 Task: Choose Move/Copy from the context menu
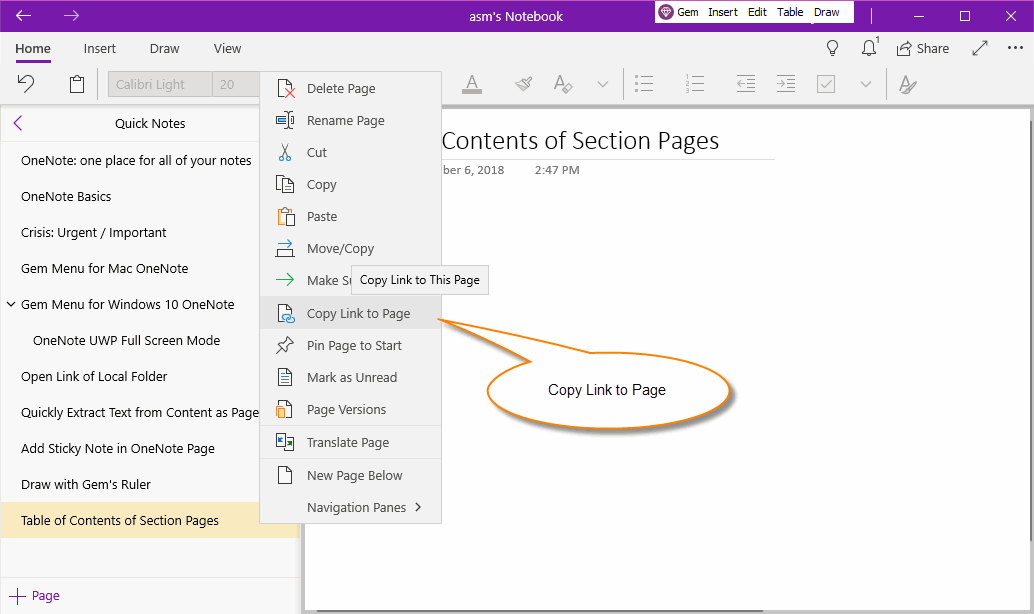(350, 249)
